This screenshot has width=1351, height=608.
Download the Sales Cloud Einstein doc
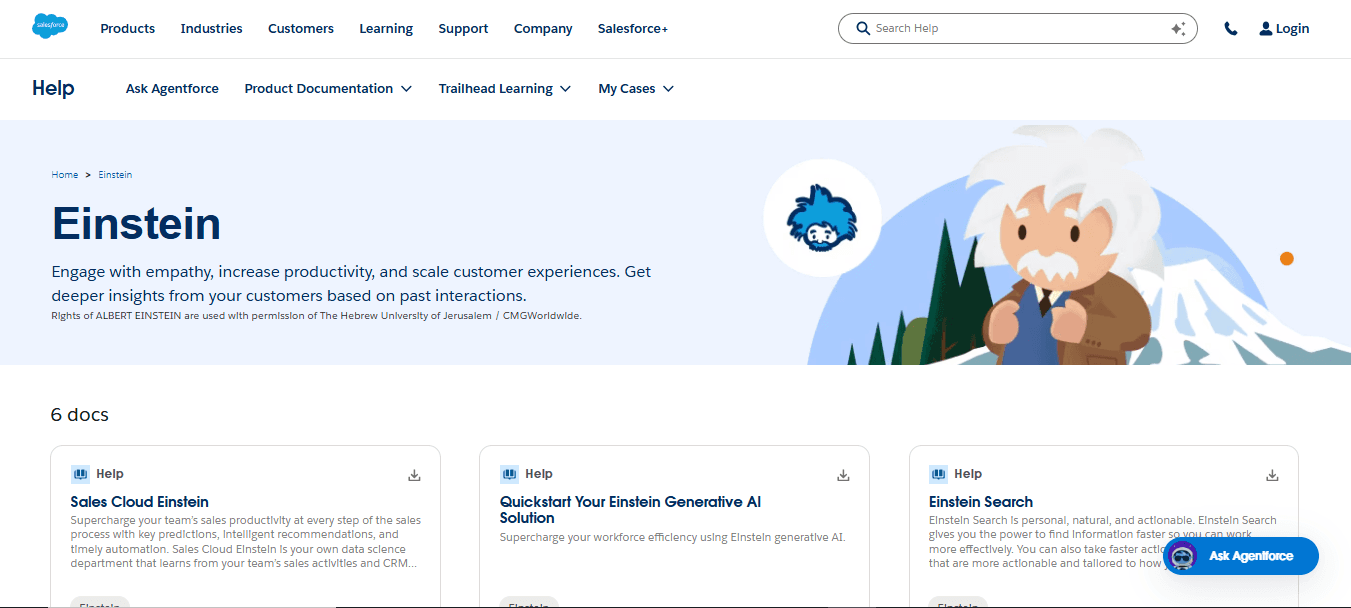click(x=414, y=475)
